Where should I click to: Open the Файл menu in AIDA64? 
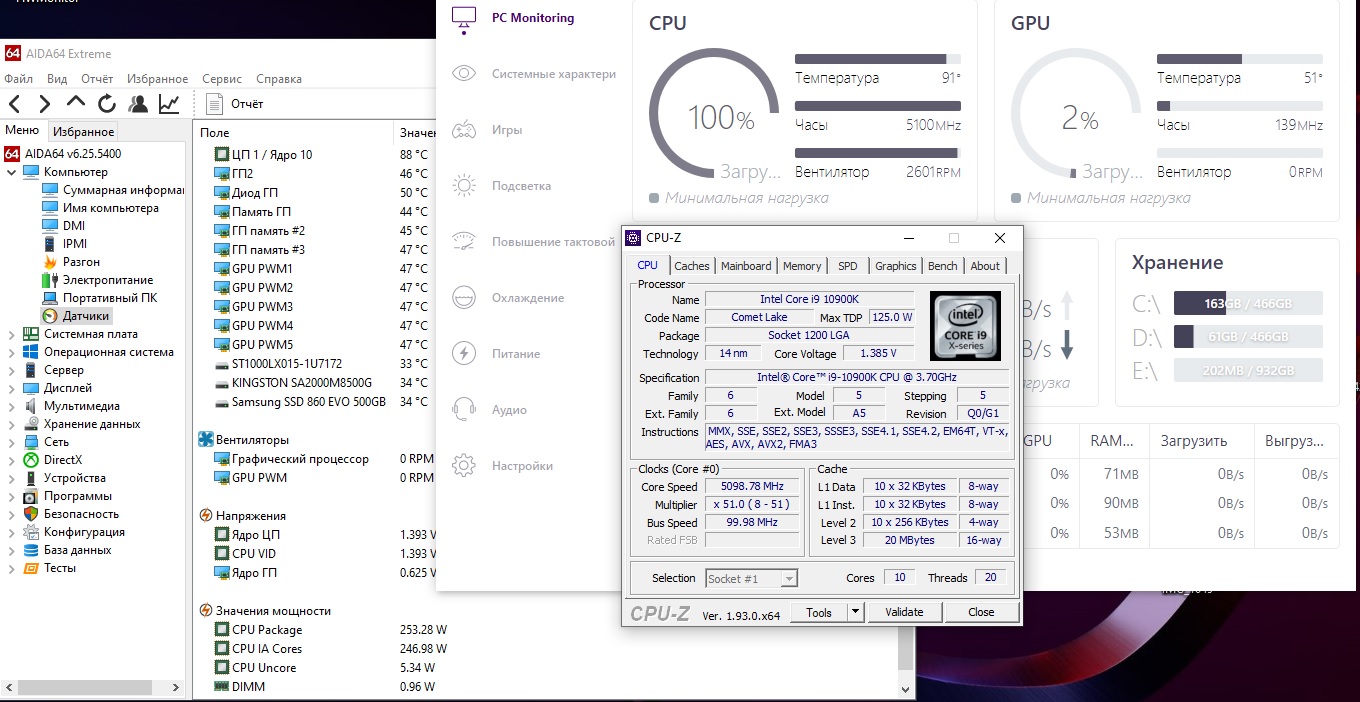point(19,79)
